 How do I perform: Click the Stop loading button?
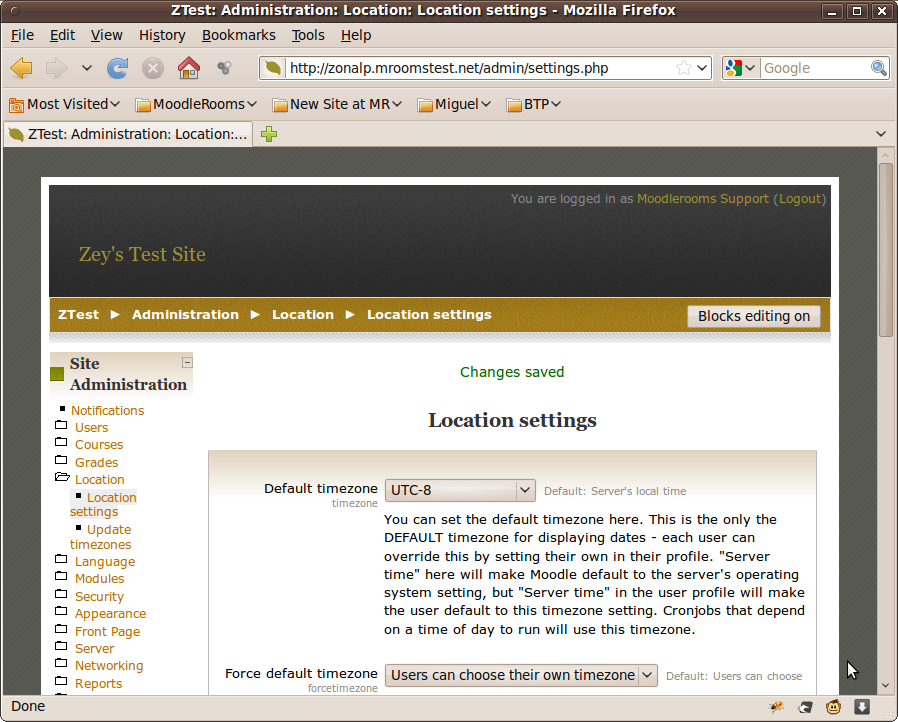pos(153,68)
